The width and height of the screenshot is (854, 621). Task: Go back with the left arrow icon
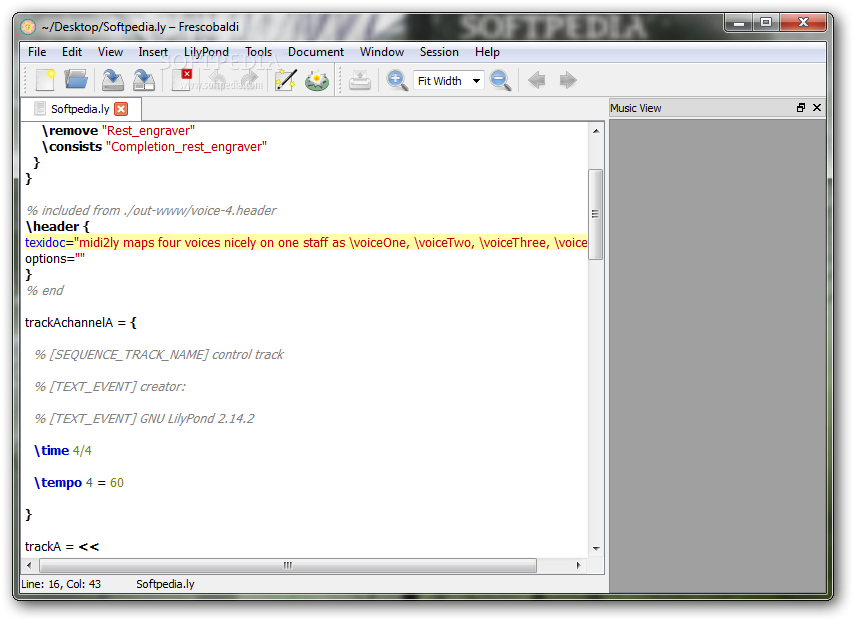click(536, 80)
